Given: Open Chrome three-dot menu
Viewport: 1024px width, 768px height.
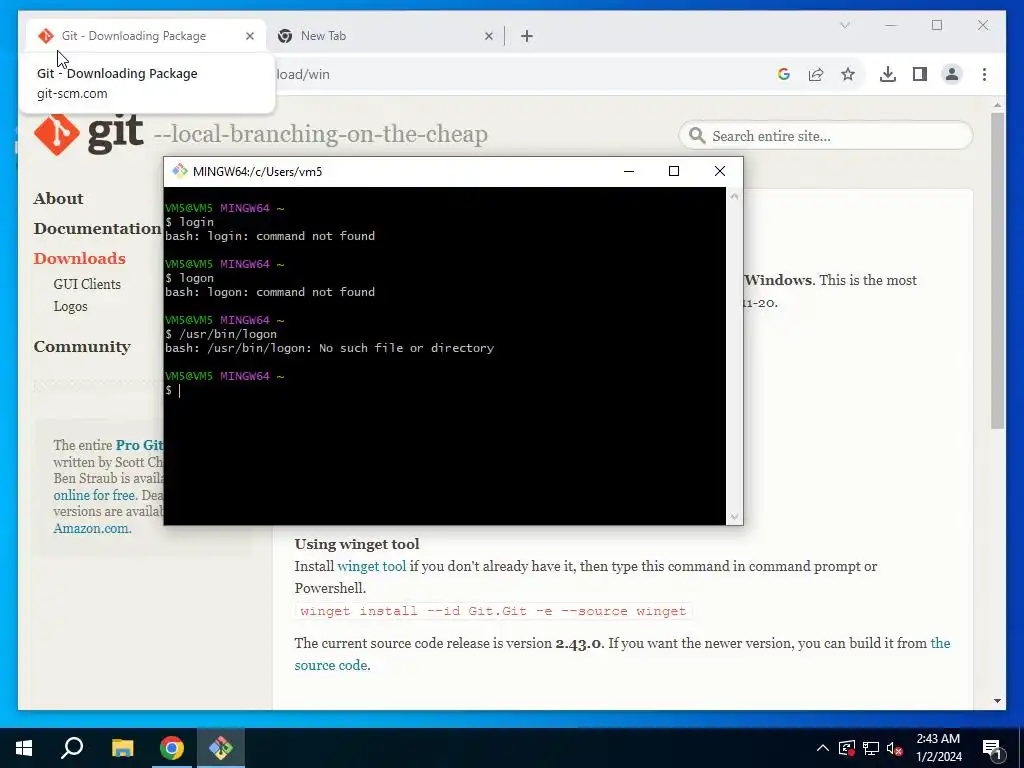Looking at the screenshot, I should (984, 74).
